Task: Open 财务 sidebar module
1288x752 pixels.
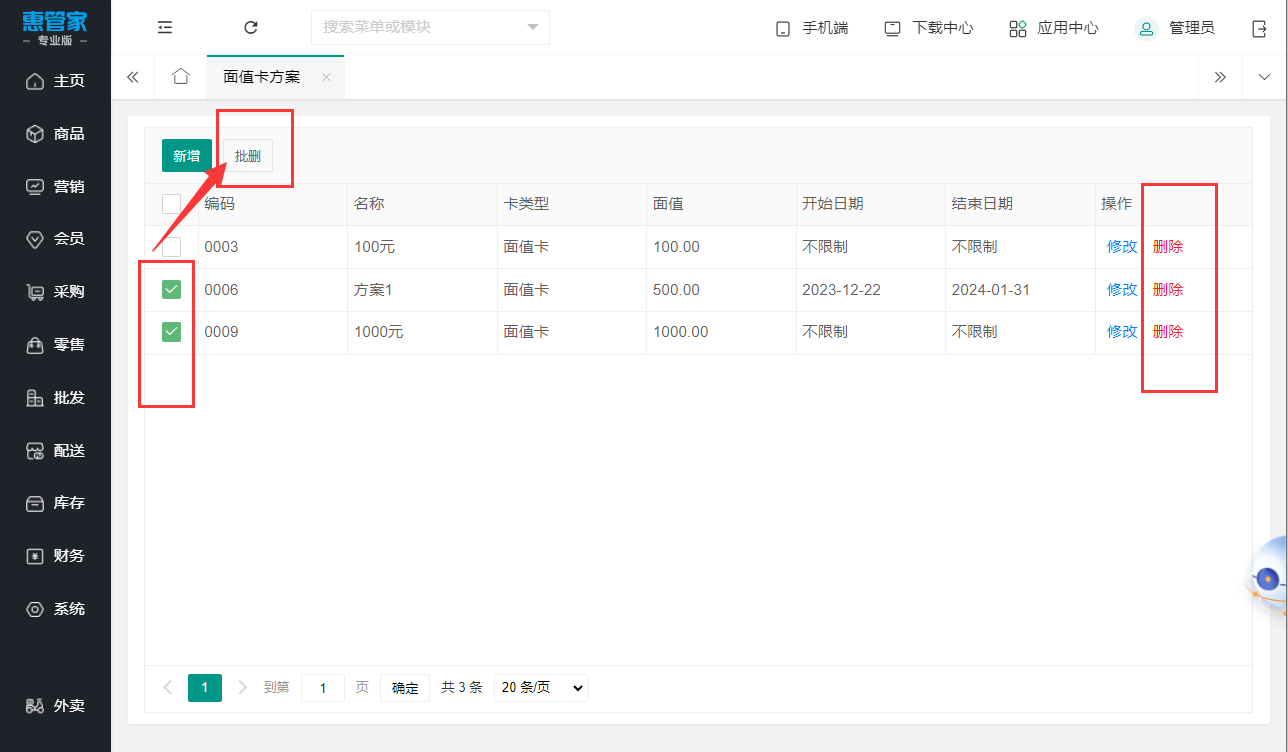Action: pos(55,556)
